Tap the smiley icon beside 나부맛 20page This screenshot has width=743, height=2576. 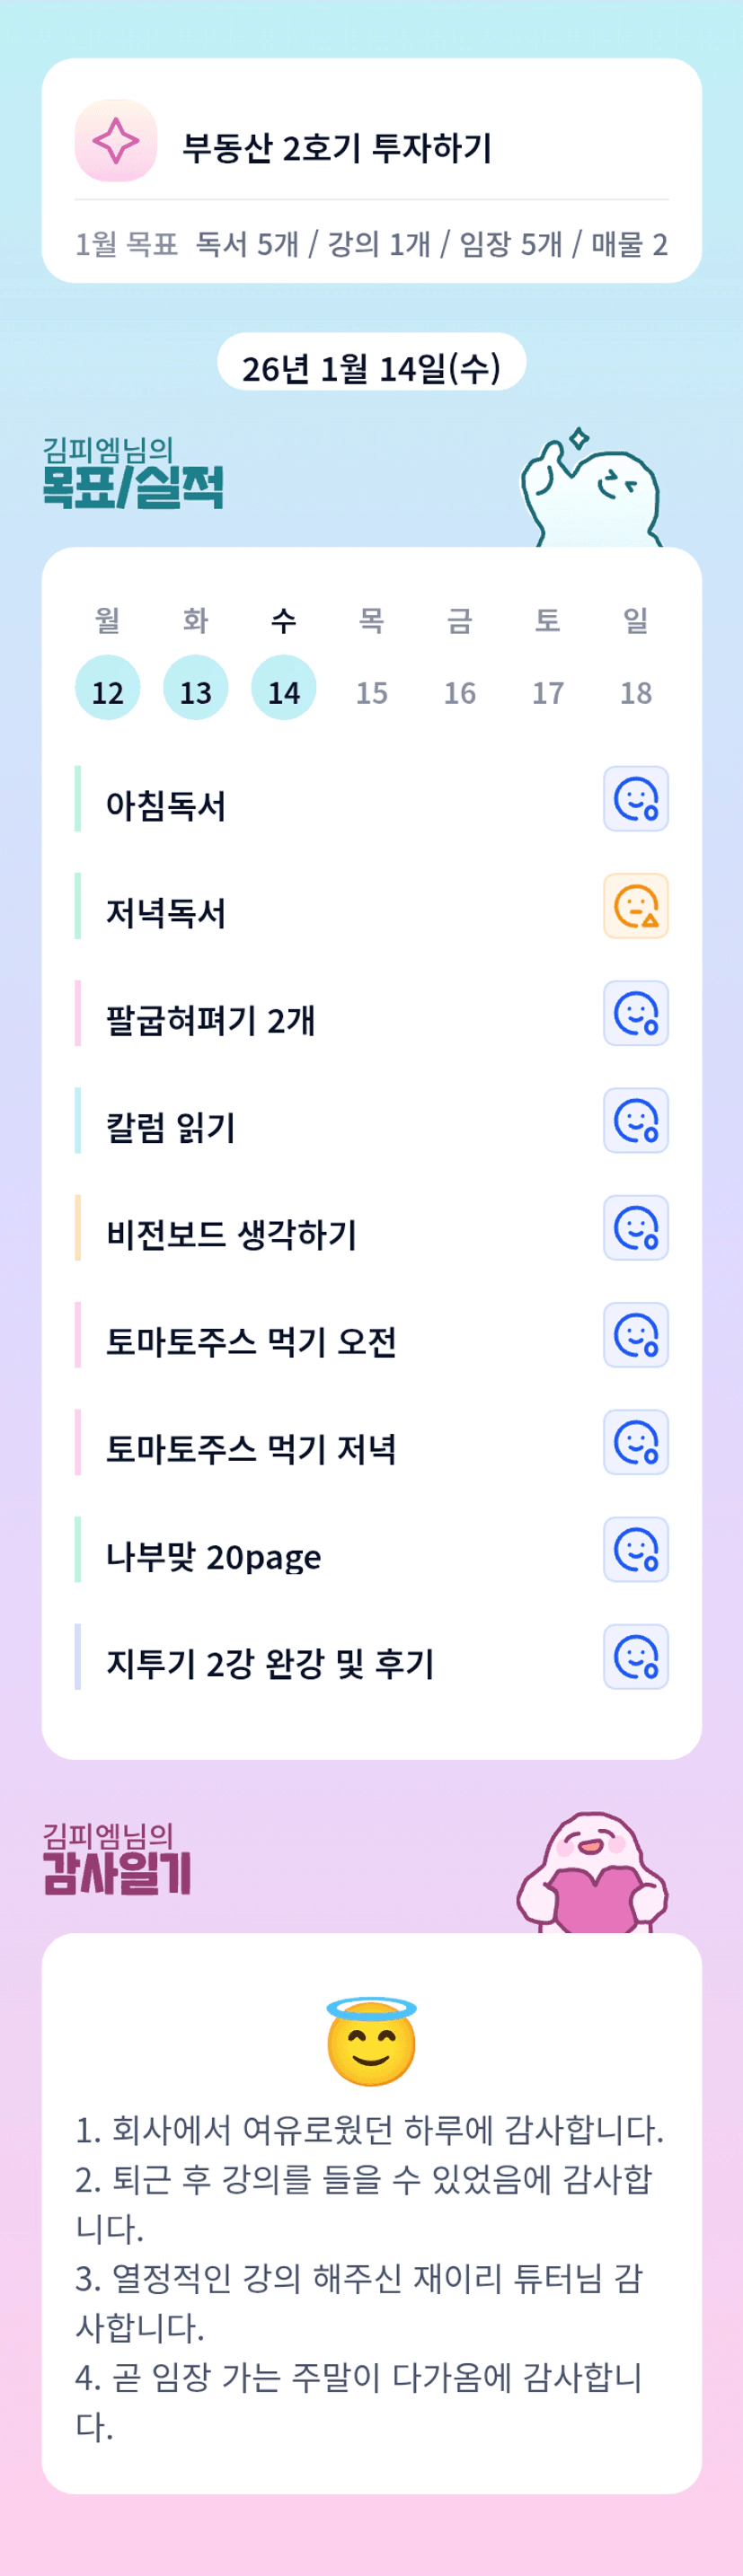(x=635, y=1549)
